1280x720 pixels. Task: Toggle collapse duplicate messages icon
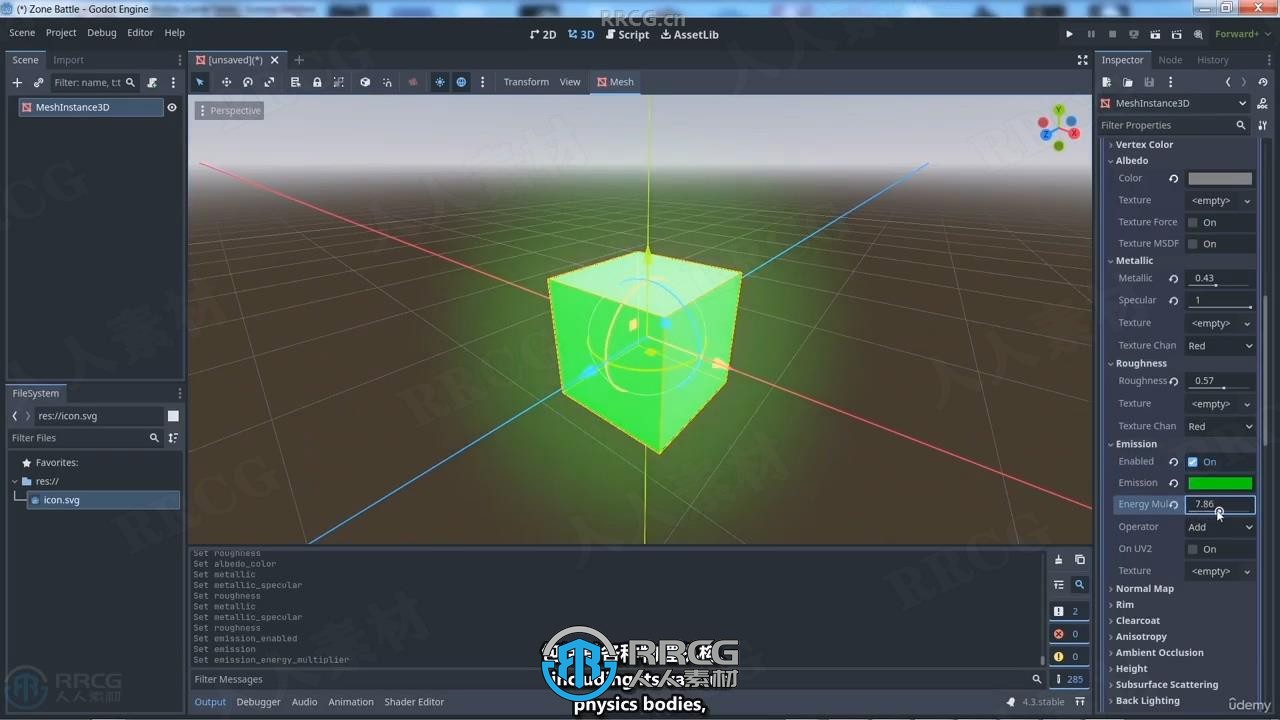[x=1058, y=585]
